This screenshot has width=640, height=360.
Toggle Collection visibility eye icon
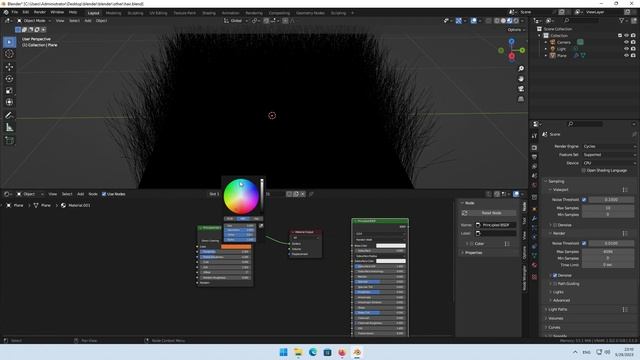coord(627,36)
